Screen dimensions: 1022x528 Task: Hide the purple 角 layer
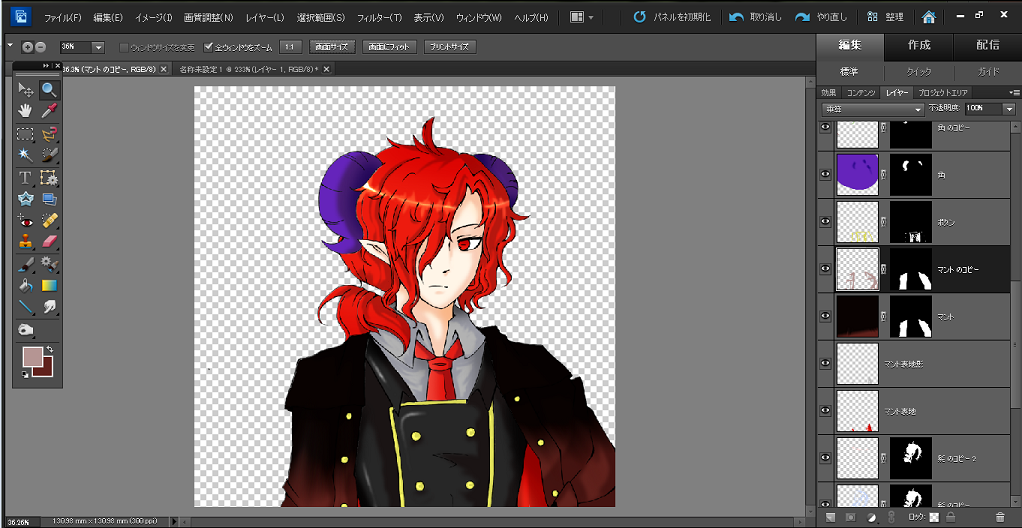coord(825,174)
